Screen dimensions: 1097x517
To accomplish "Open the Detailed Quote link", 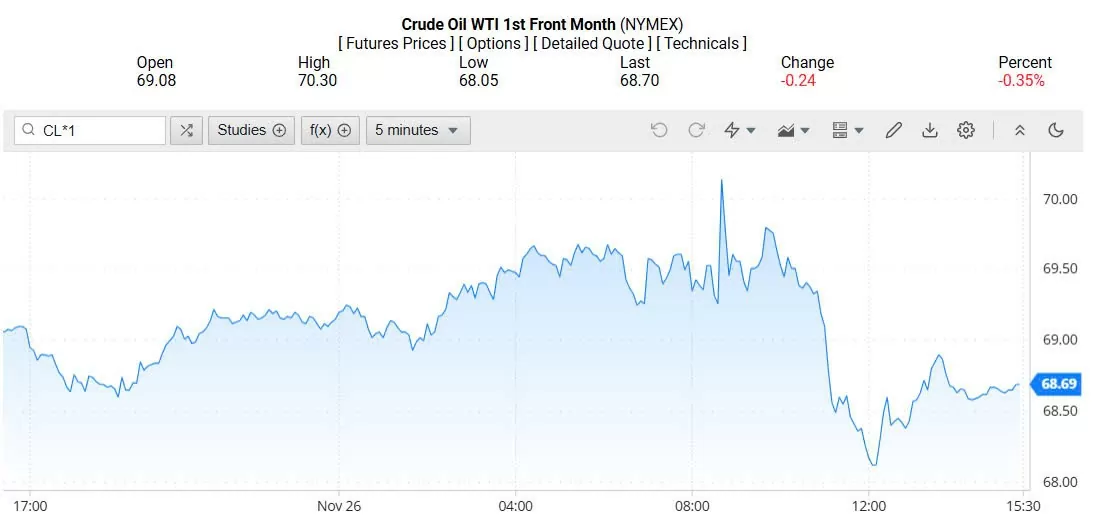I will tap(592, 43).
